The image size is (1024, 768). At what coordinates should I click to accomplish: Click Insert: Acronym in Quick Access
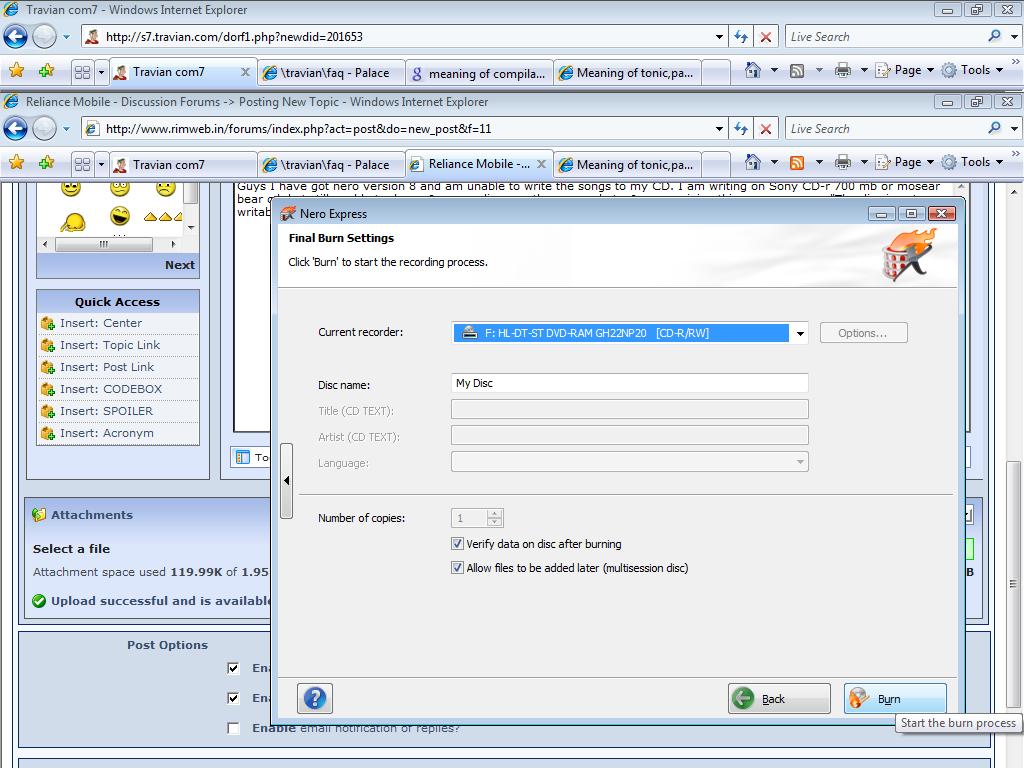(x=107, y=433)
